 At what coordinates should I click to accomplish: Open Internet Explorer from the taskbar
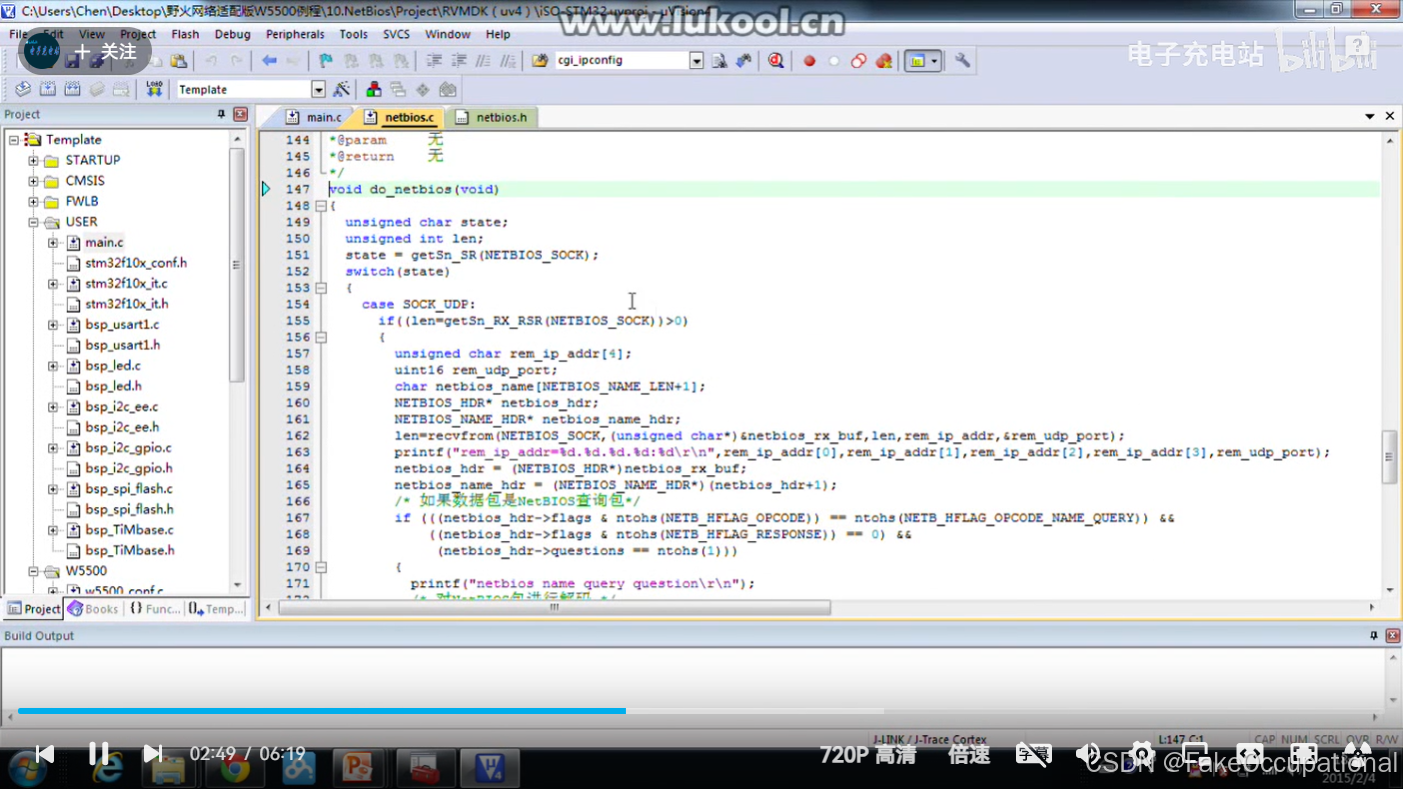(107, 768)
